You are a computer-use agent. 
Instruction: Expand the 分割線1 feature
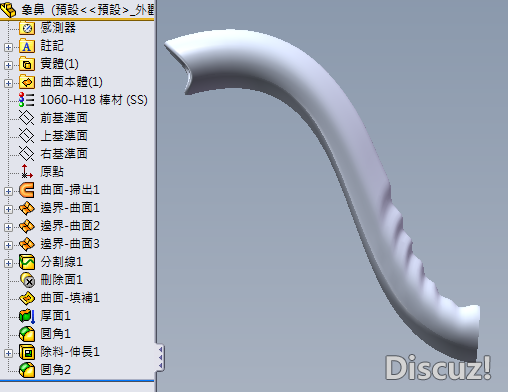(9, 263)
